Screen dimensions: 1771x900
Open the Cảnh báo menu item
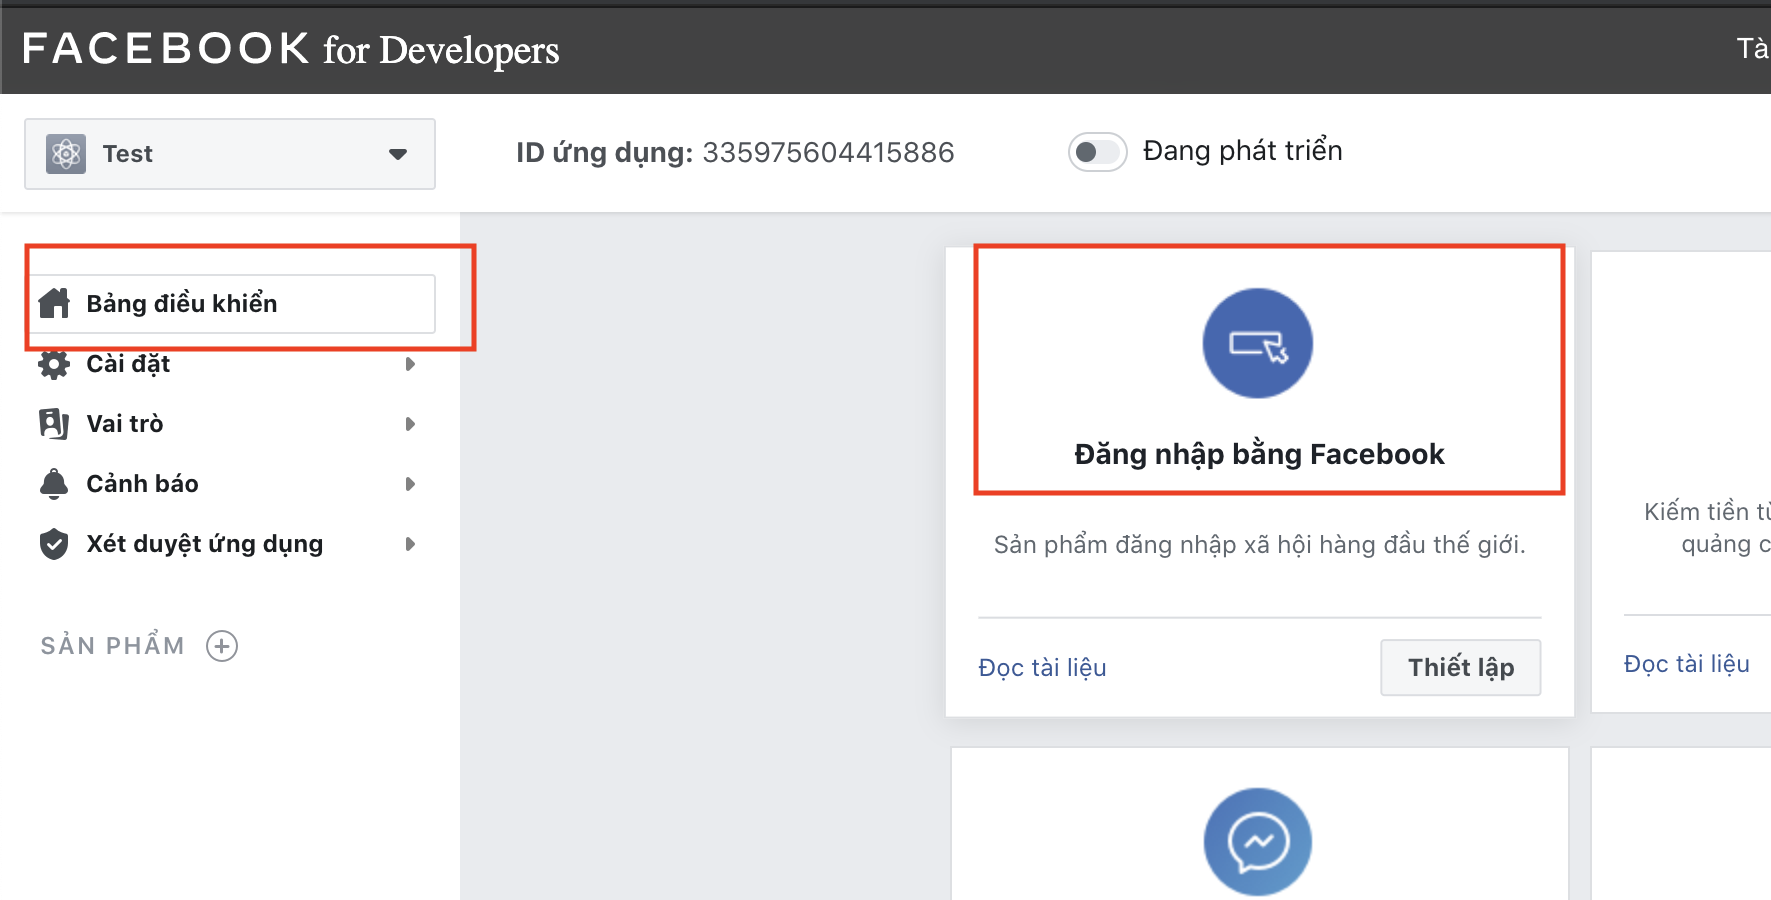pyautogui.click(x=143, y=484)
